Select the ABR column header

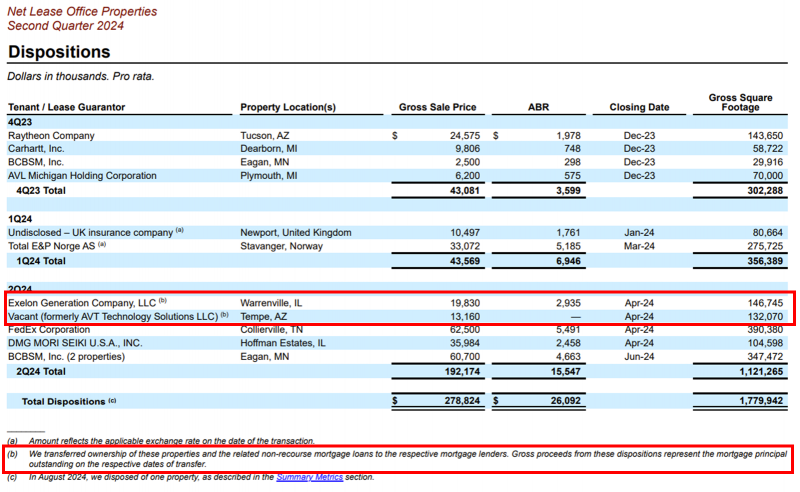click(539, 107)
